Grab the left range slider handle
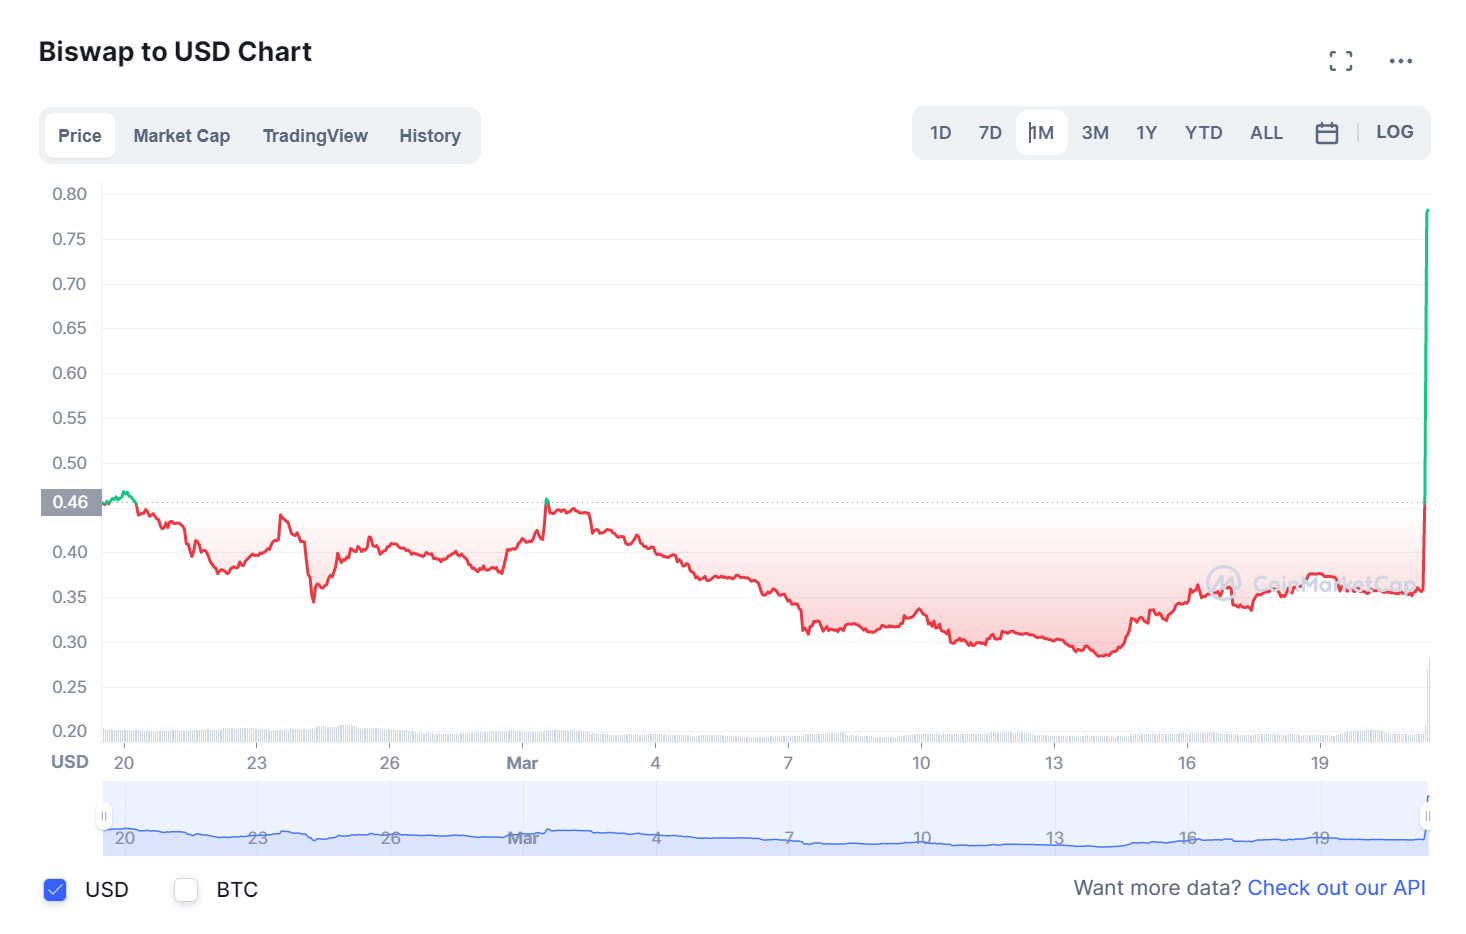Screen dimensions: 1466x934 103,817
